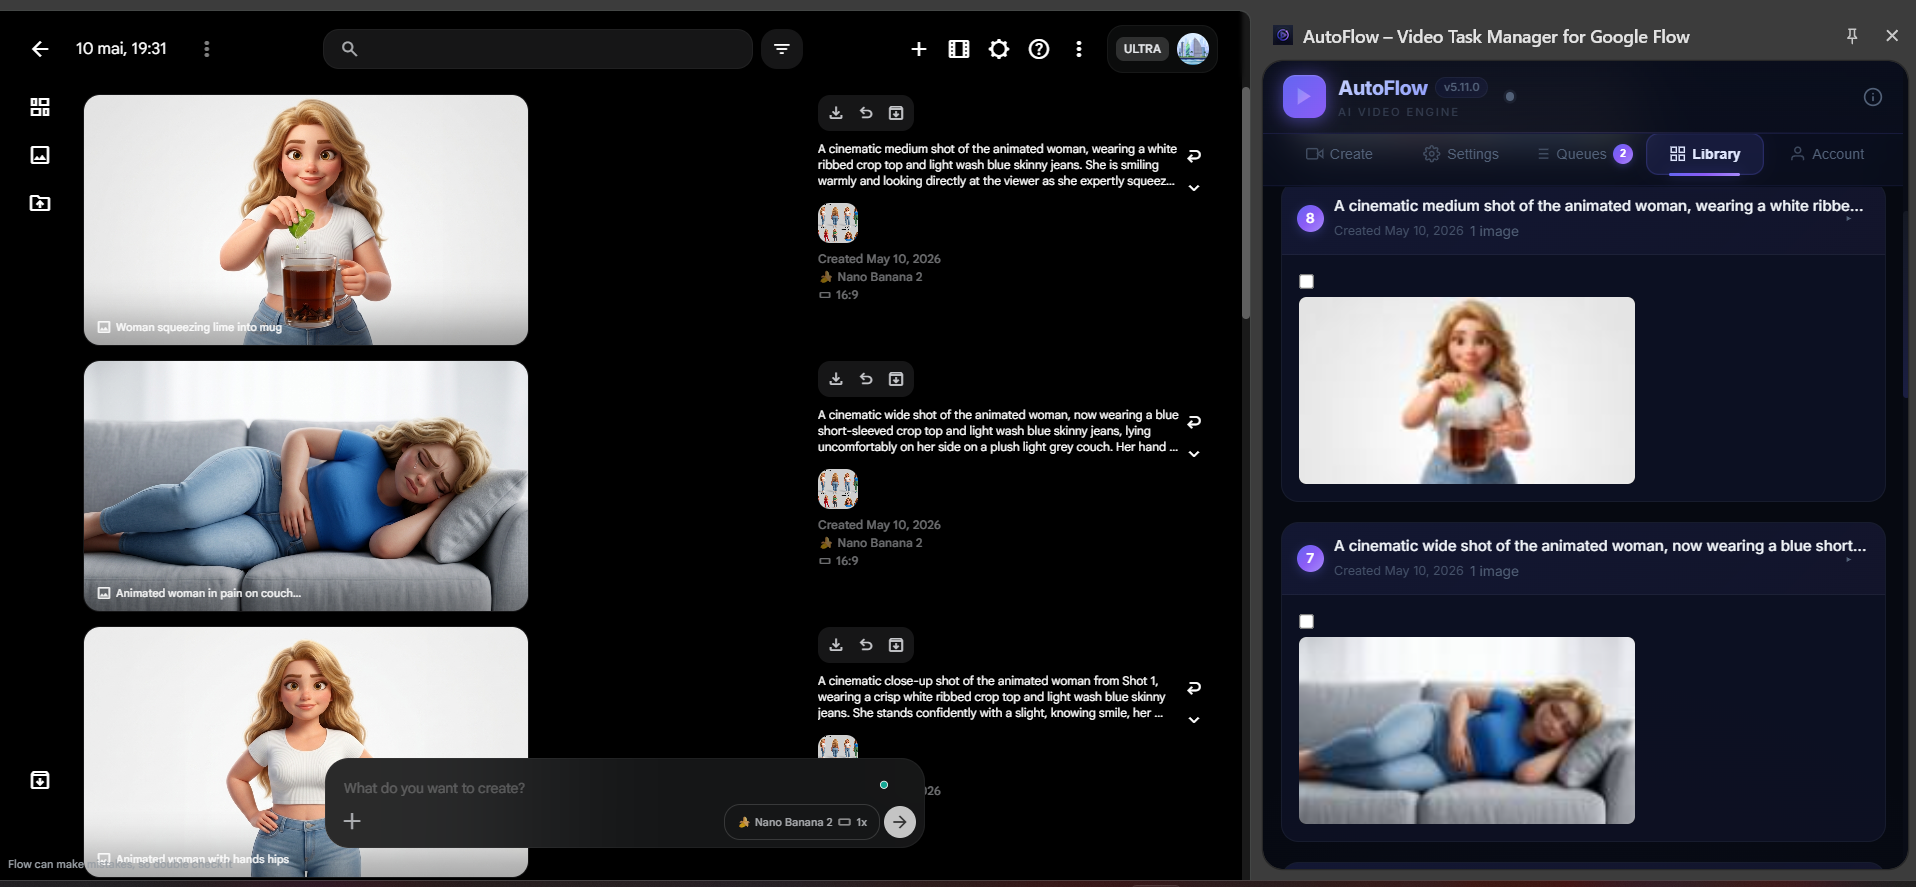1916x887 pixels.
Task: Click the 'Animated woman in pain on couch...' caption
Action: click(x=208, y=593)
